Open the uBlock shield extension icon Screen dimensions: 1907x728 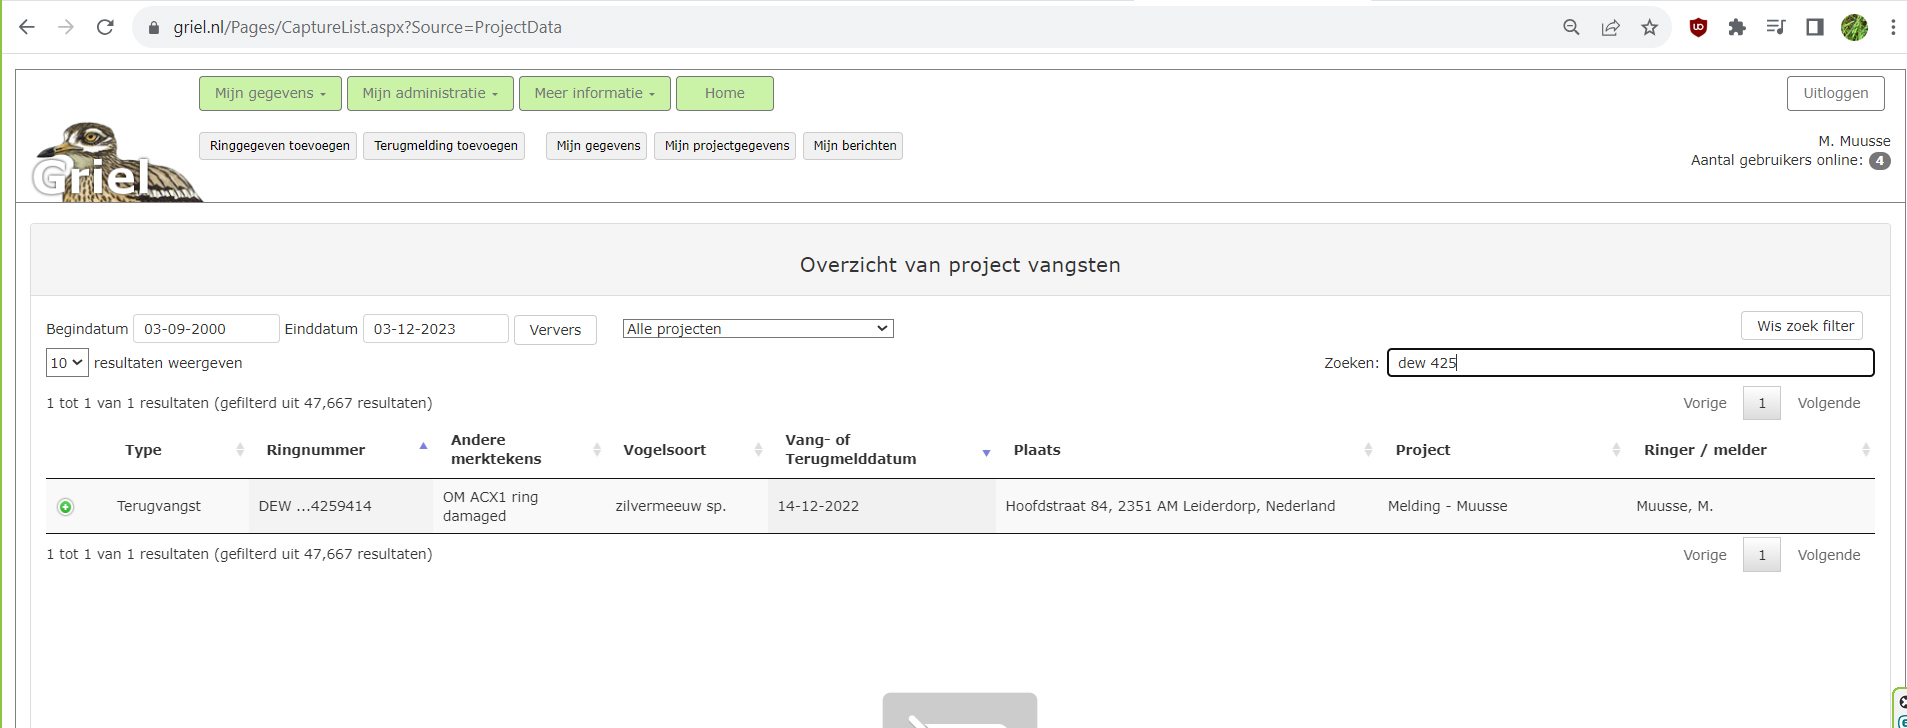click(1697, 27)
